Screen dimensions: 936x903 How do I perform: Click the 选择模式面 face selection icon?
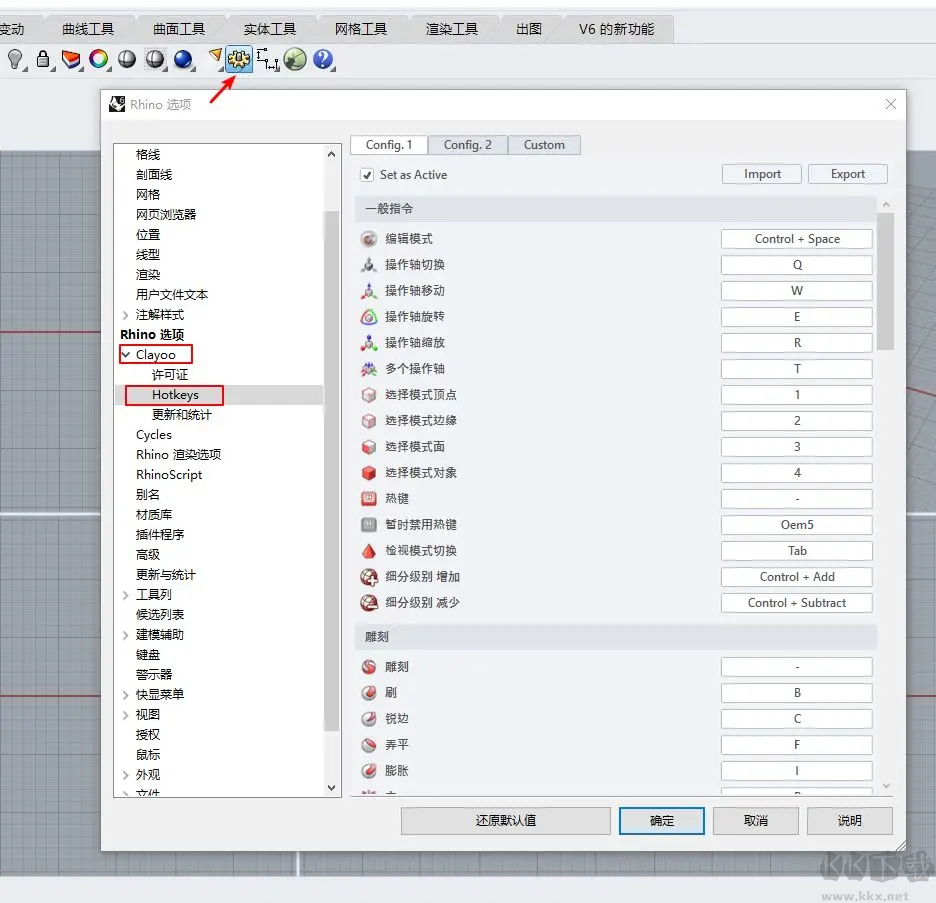[368, 446]
